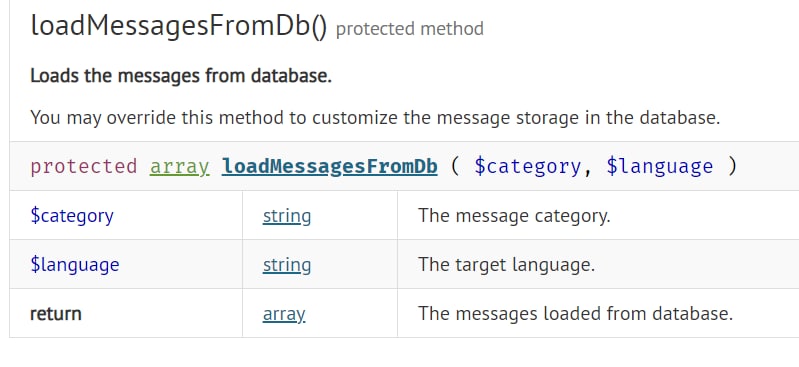Open the loadMessagesFromDb link in the signature
The height and width of the screenshot is (367, 799).
[329, 166]
